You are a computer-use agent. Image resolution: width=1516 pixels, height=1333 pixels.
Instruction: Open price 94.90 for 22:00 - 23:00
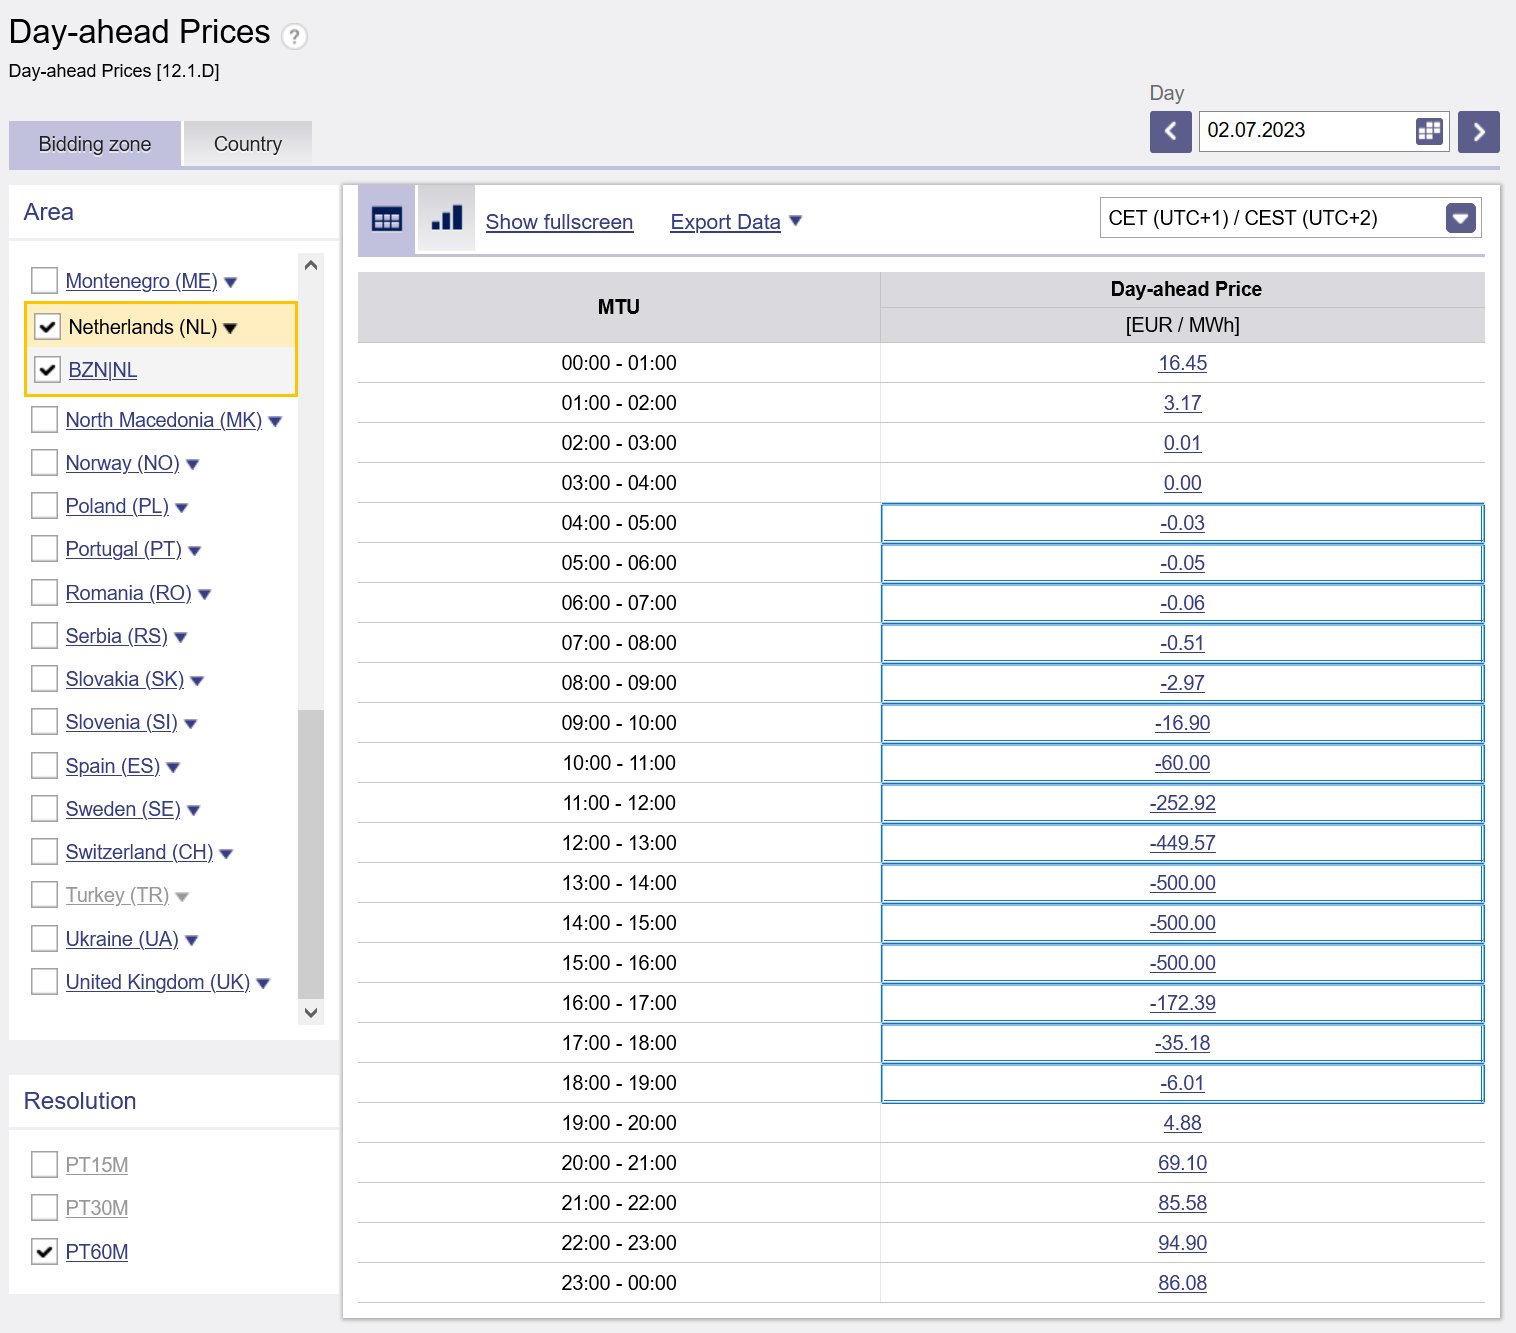tap(1182, 1243)
